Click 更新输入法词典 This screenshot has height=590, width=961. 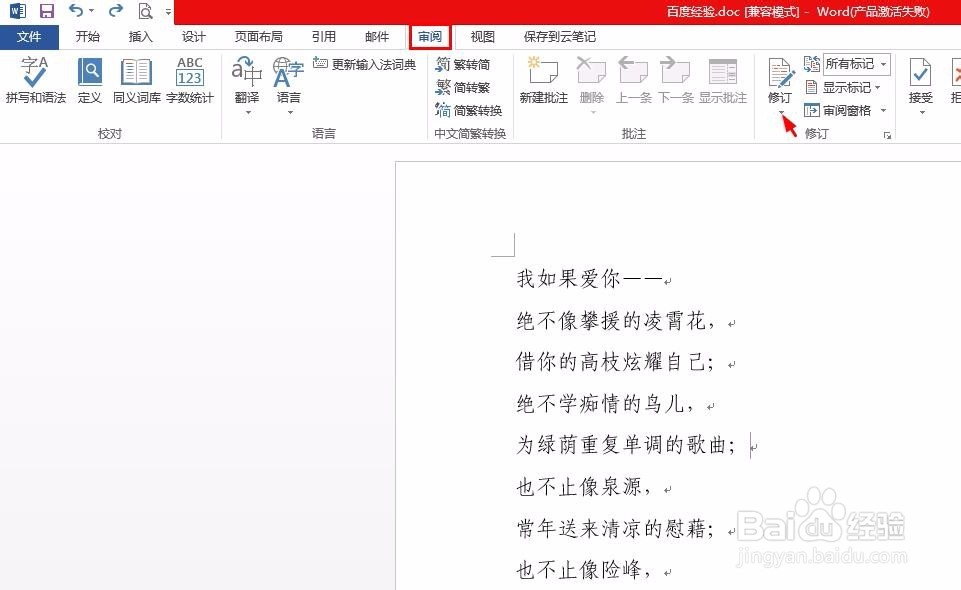(364, 64)
